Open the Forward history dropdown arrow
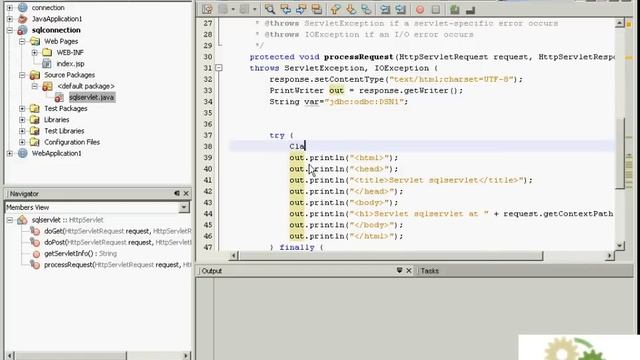 pos(254,9)
